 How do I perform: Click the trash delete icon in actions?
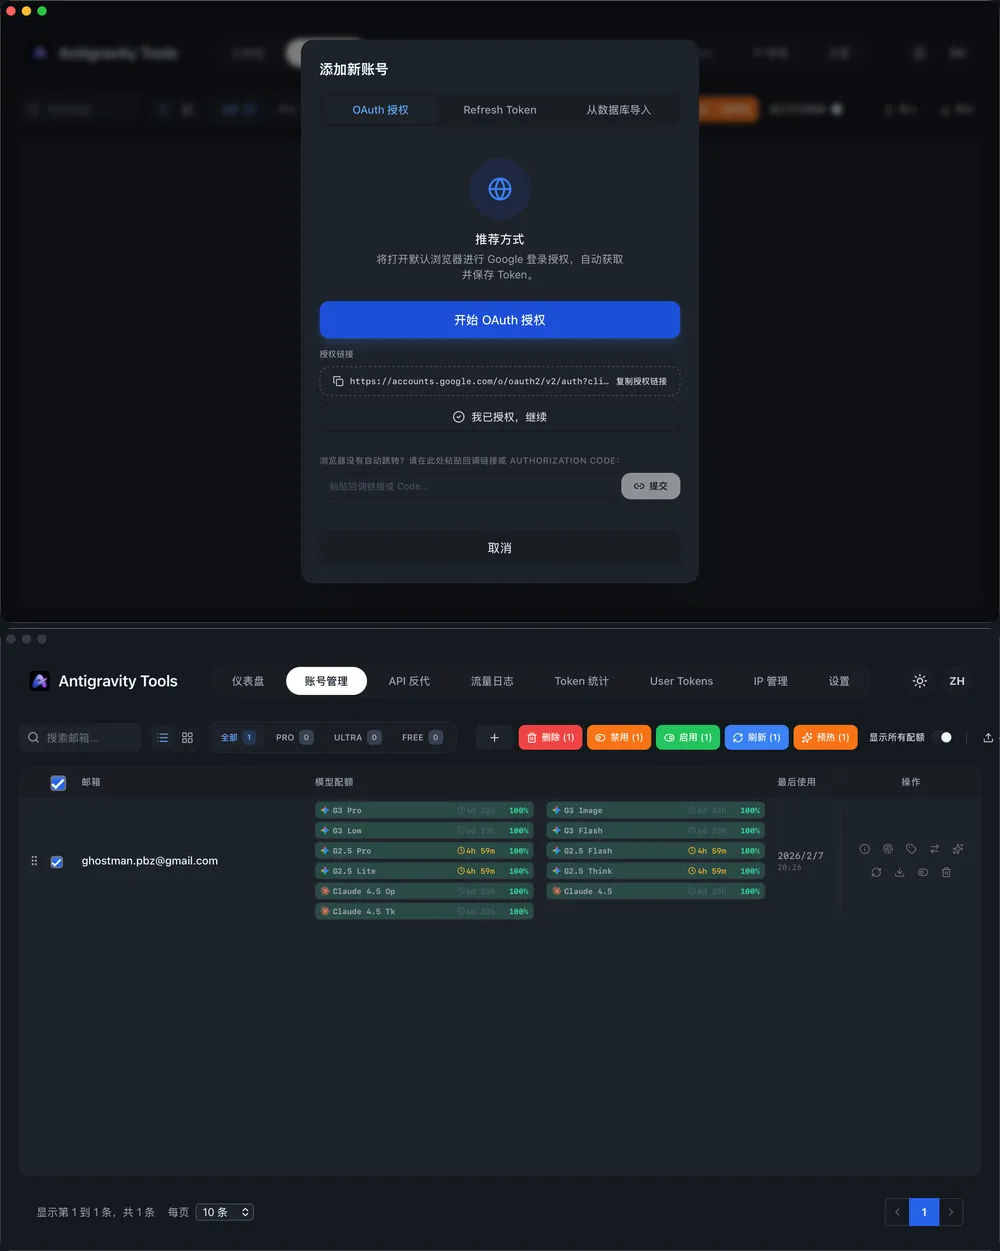click(x=946, y=872)
